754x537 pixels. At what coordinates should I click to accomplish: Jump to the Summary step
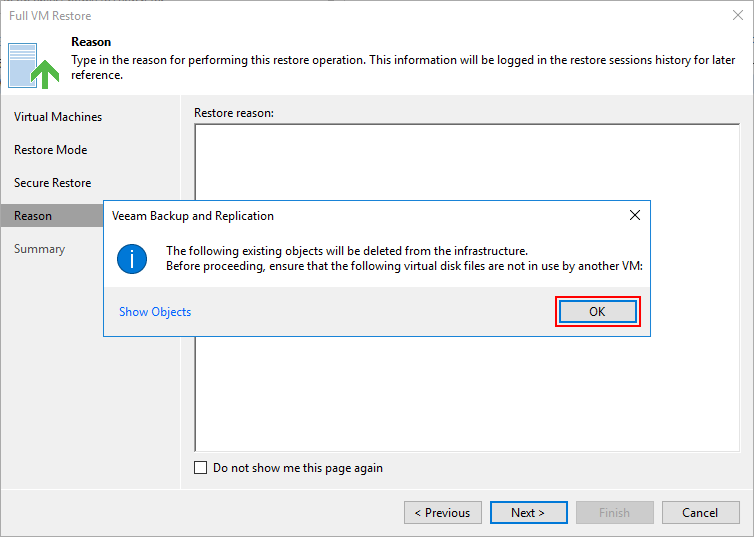tap(39, 249)
